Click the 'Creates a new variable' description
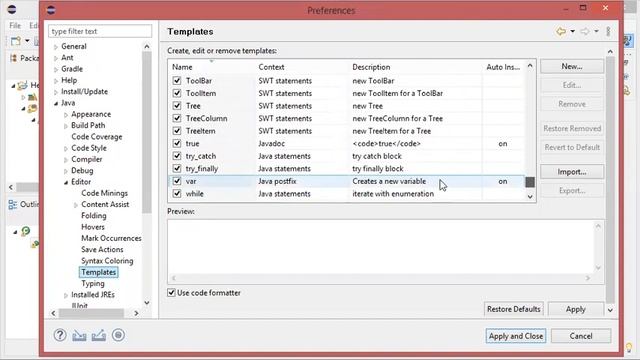The image size is (640, 360). 389,181
